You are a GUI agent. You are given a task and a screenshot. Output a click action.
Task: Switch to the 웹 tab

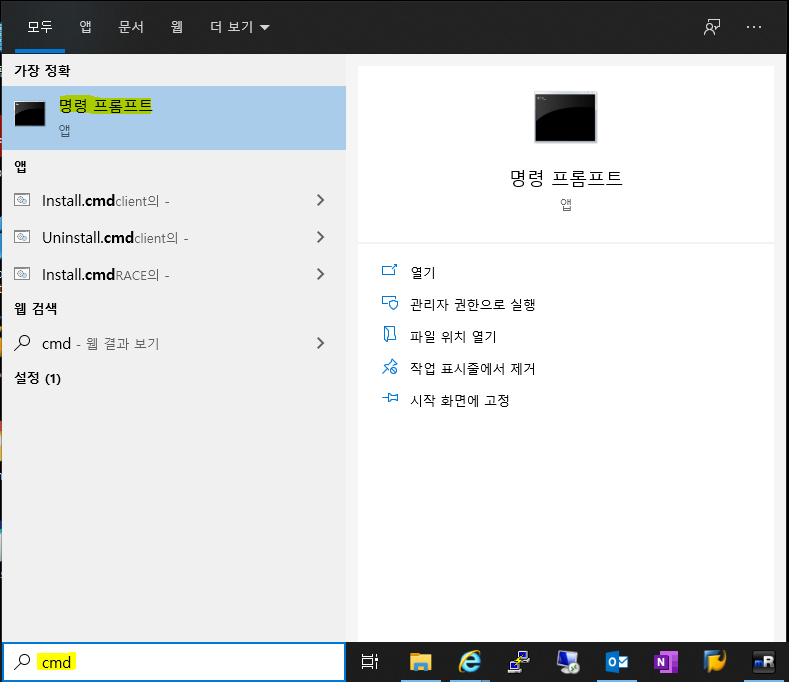(177, 27)
